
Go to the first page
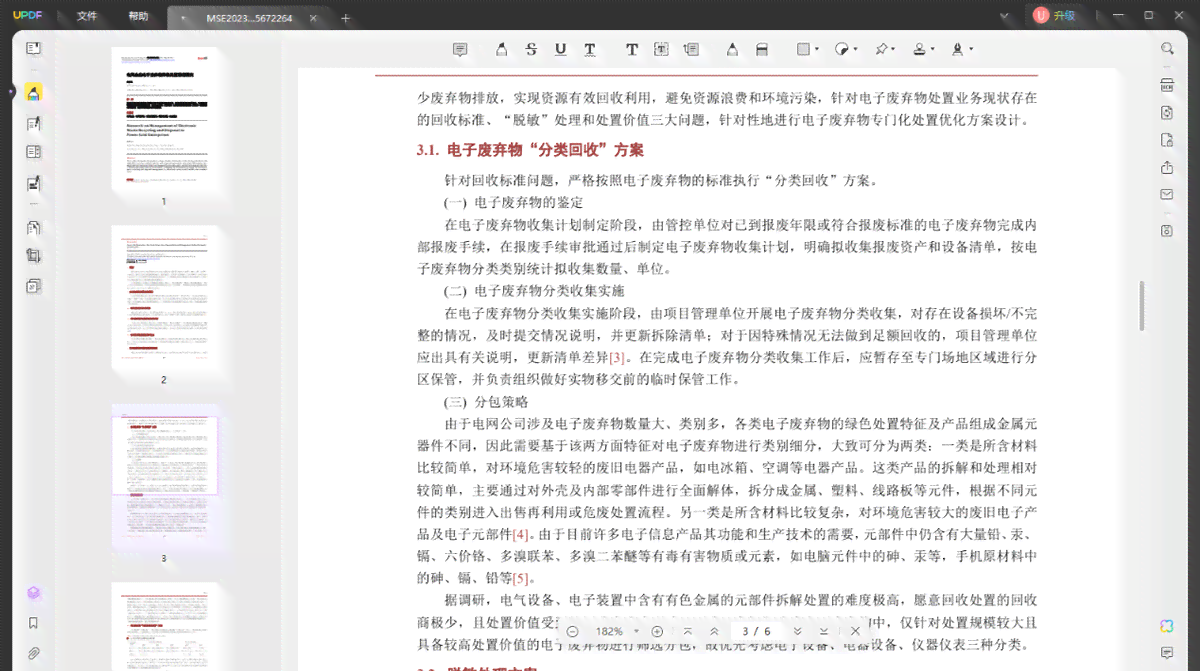tap(688, 631)
